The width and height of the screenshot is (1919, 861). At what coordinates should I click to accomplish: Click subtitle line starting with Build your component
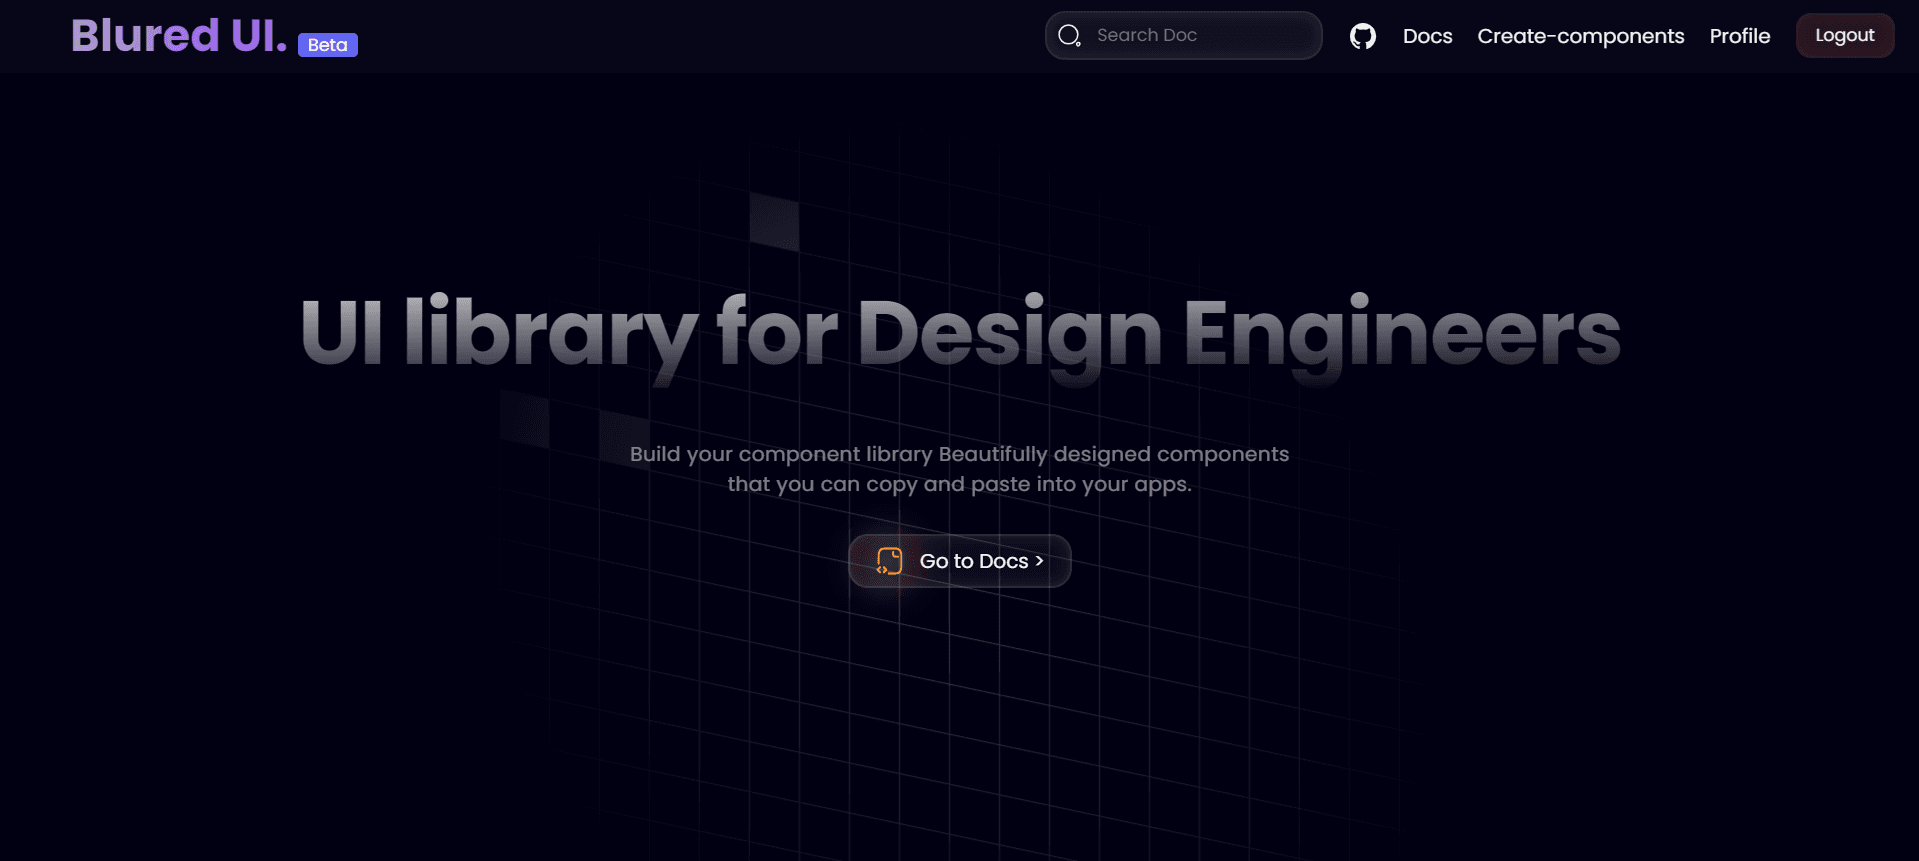pyautogui.click(x=959, y=454)
